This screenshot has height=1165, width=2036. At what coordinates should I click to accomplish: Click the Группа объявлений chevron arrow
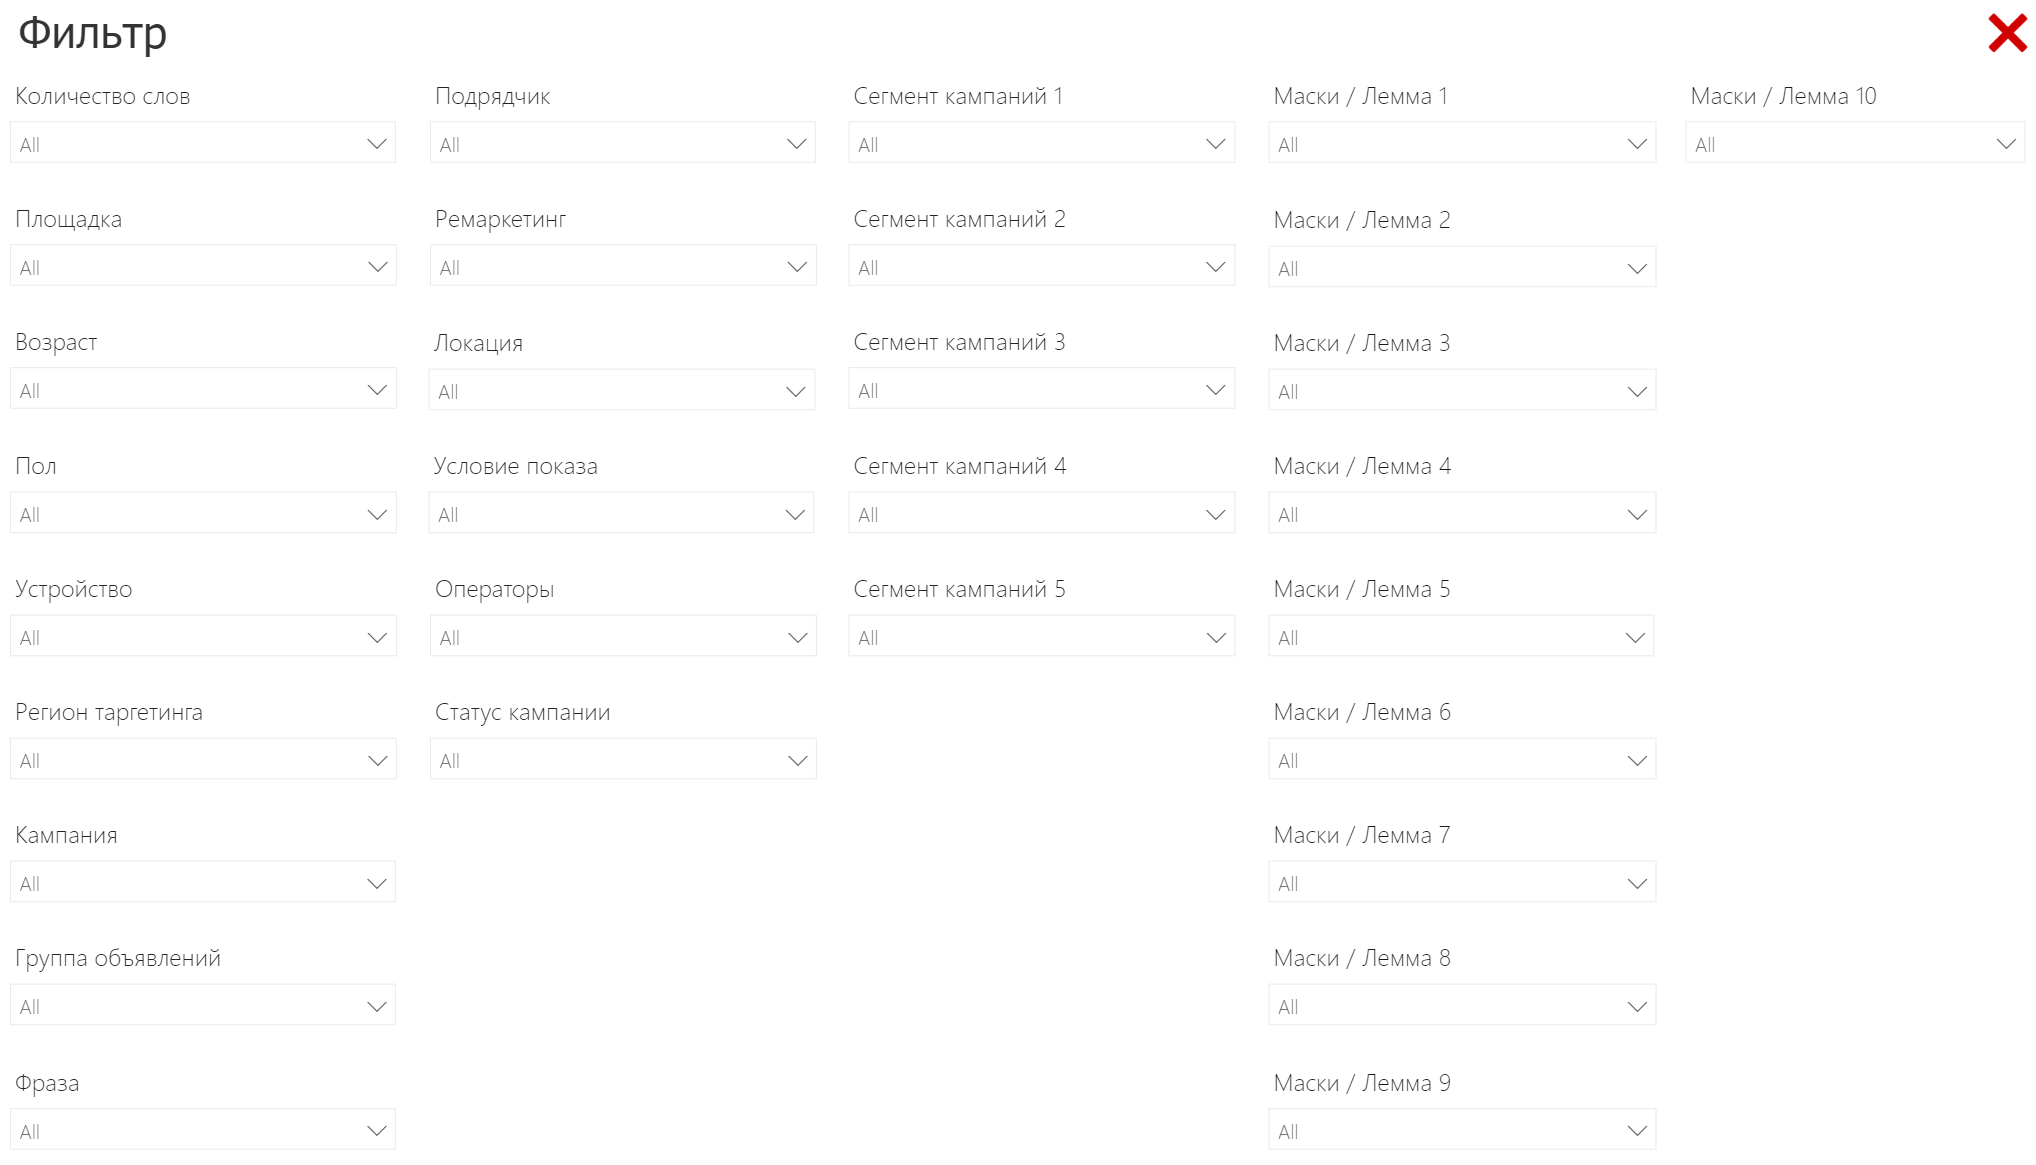tap(377, 1007)
